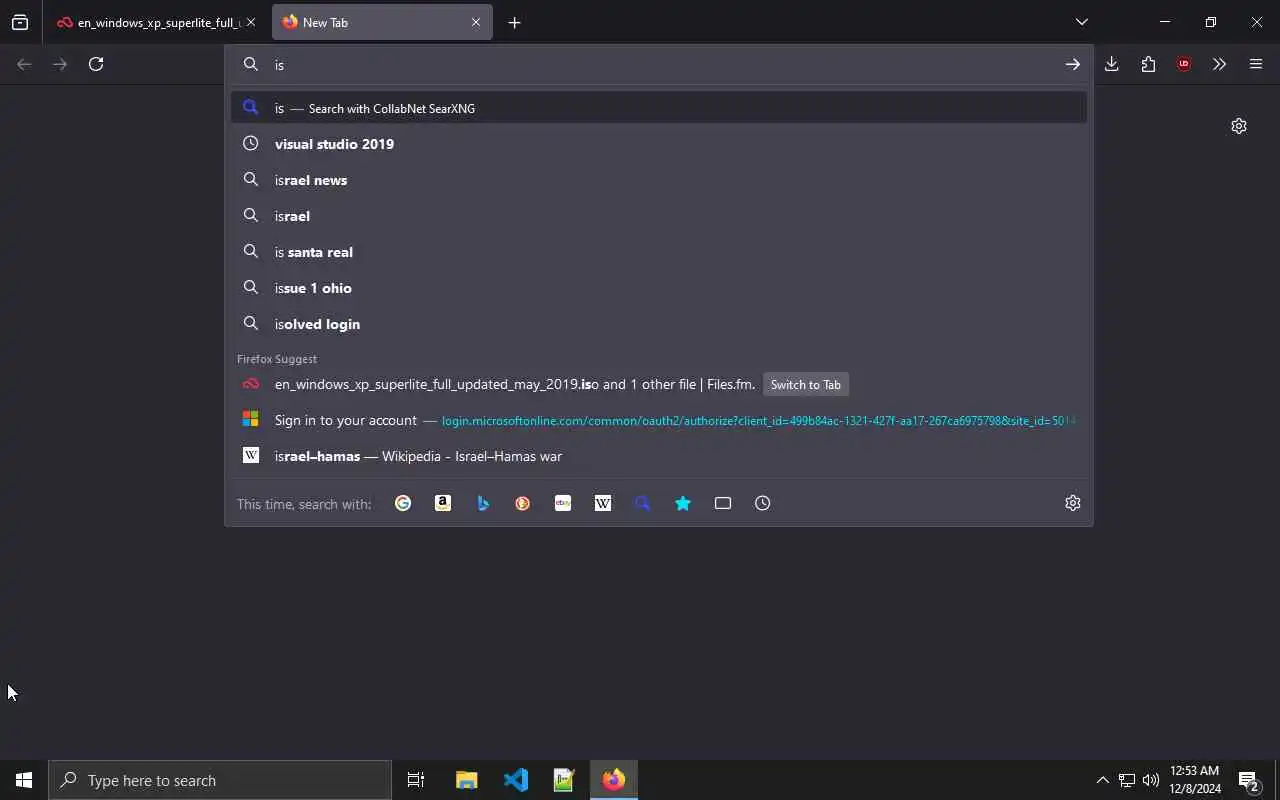The image size is (1280, 800).
Task: Select the New Tab tab
Action: click(x=382, y=22)
